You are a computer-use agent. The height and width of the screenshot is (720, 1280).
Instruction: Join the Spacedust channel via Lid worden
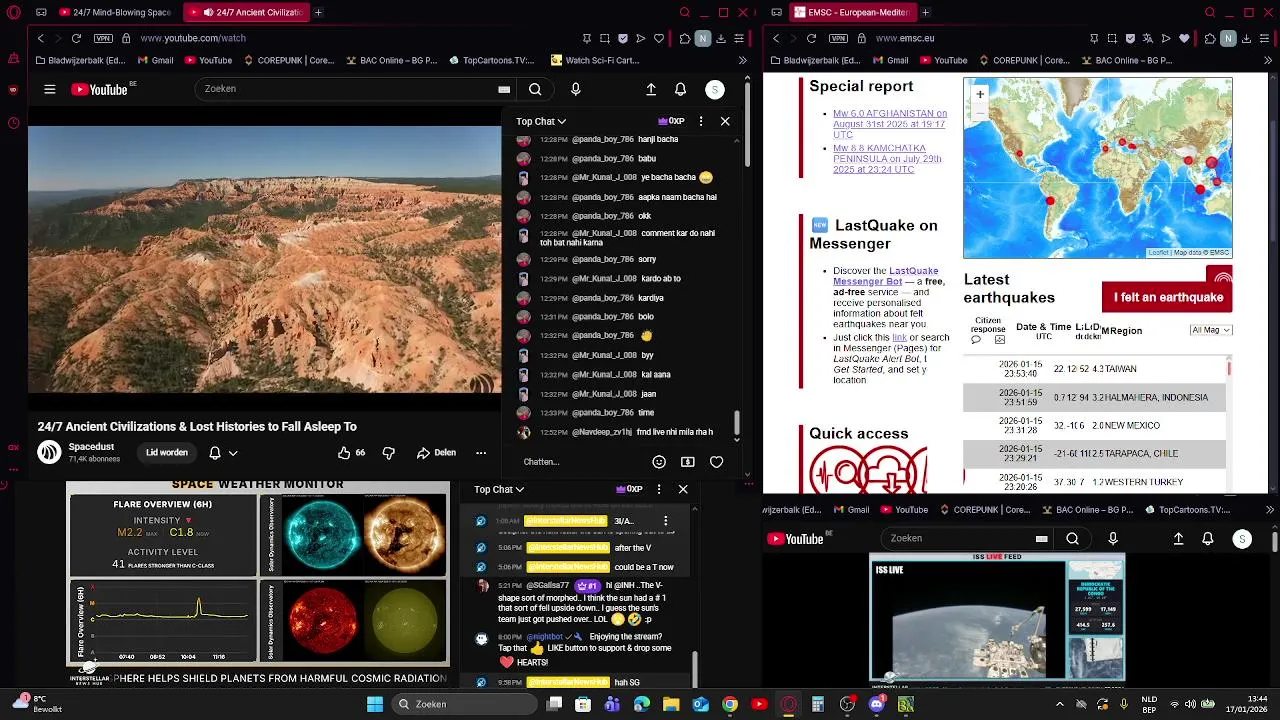(x=167, y=452)
